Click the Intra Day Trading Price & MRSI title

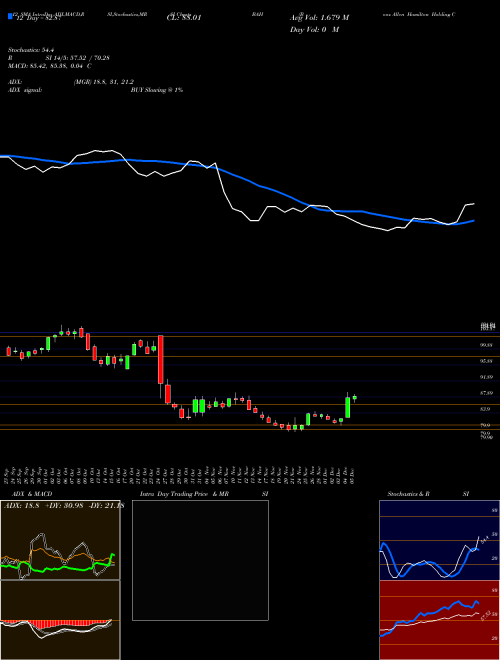coord(204,494)
